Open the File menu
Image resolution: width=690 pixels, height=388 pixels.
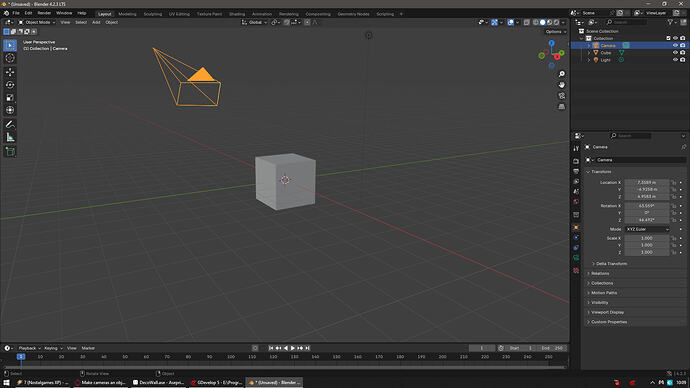16,13
